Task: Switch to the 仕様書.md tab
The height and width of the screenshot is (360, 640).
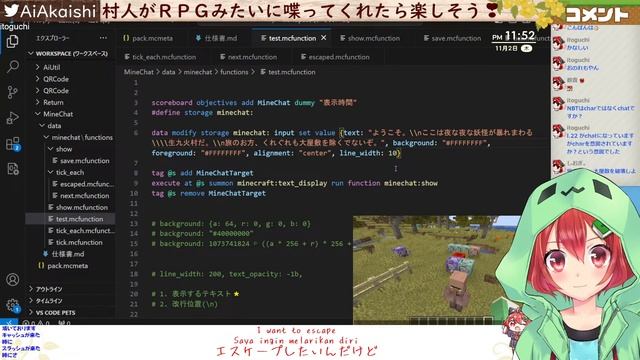Action: (216, 38)
